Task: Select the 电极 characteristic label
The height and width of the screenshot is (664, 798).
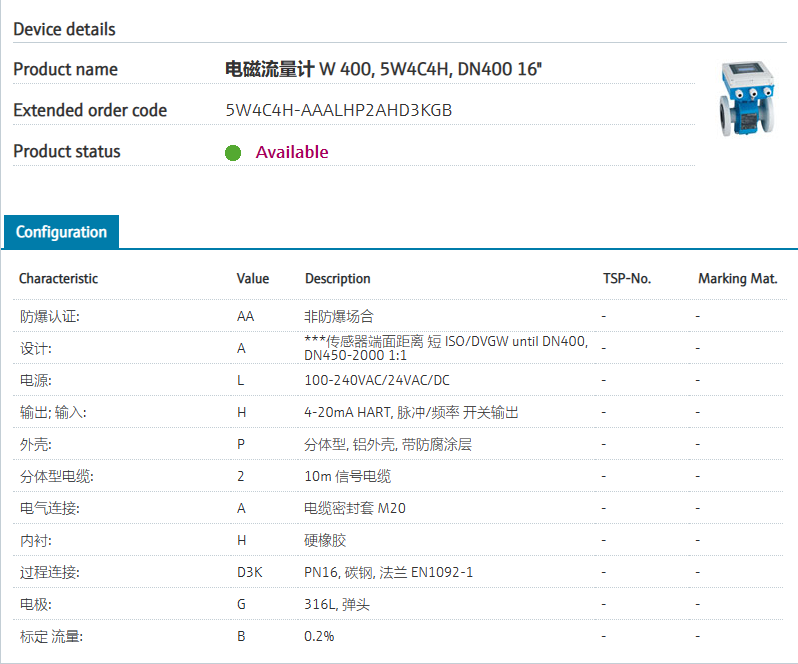Action: (x=34, y=604)
